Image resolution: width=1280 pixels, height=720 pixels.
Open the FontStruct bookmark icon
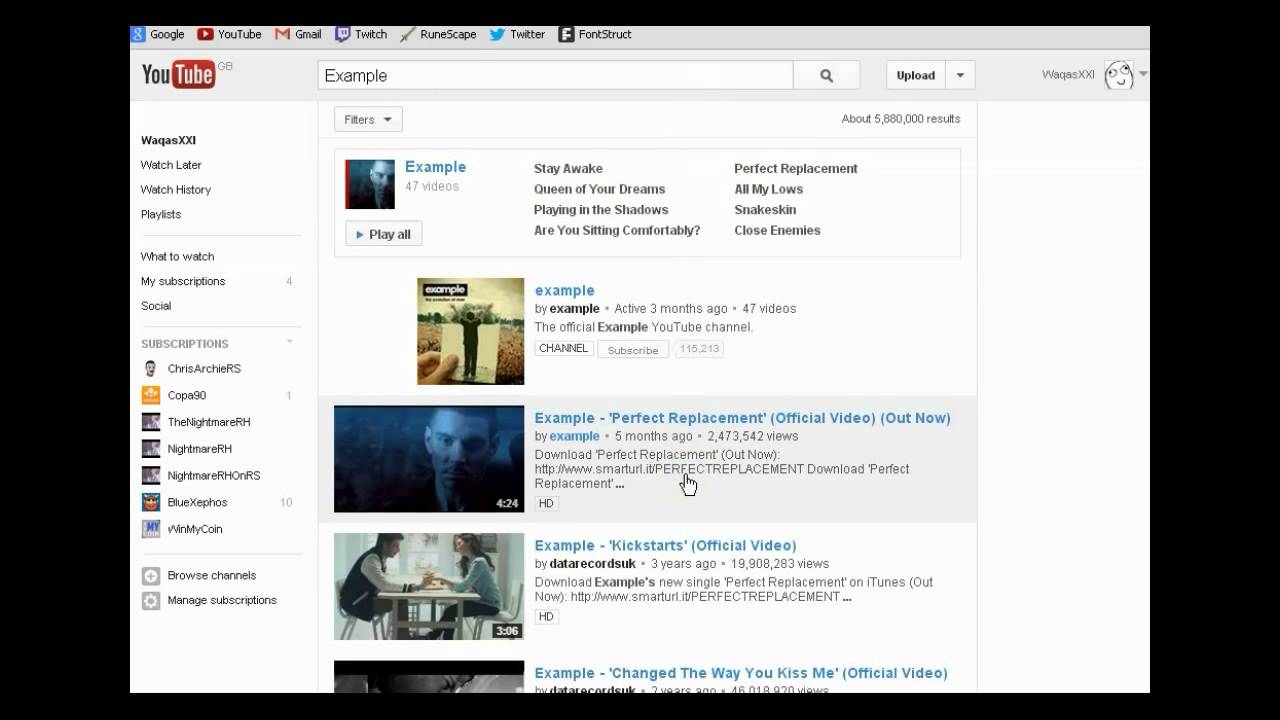tap(566, 34)
